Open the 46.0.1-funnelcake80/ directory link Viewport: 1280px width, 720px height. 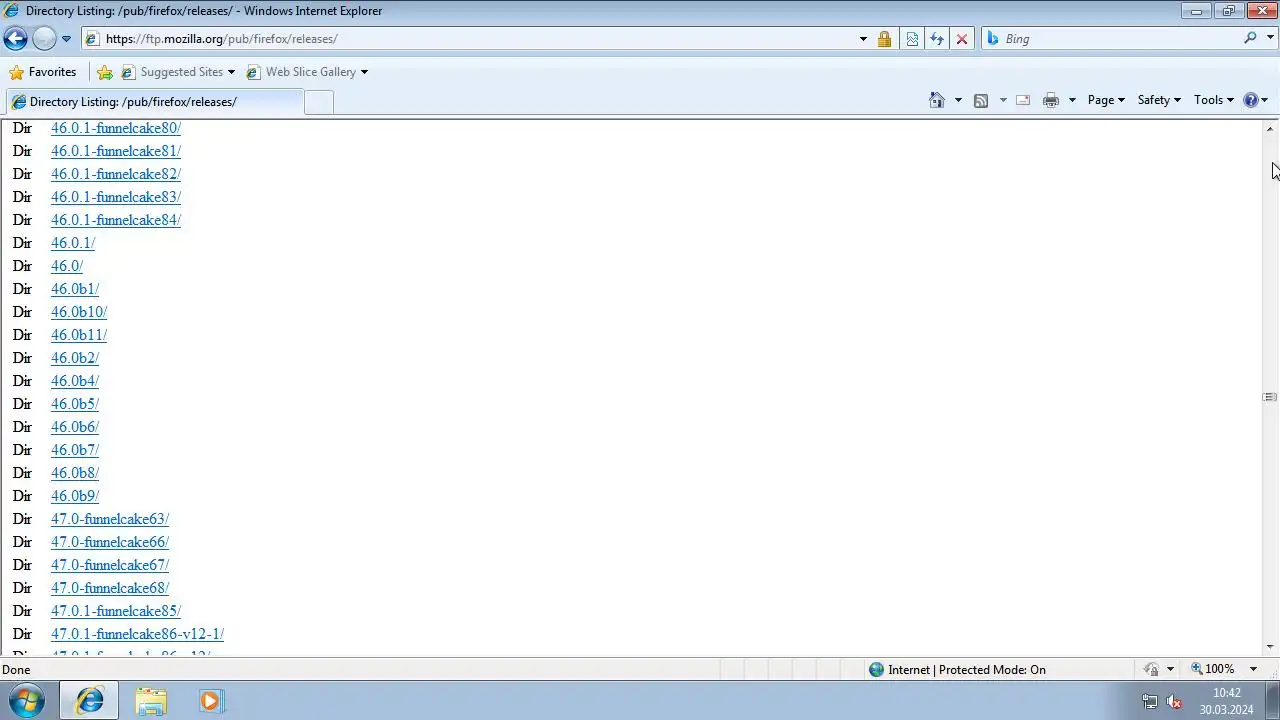pos(116,128)
